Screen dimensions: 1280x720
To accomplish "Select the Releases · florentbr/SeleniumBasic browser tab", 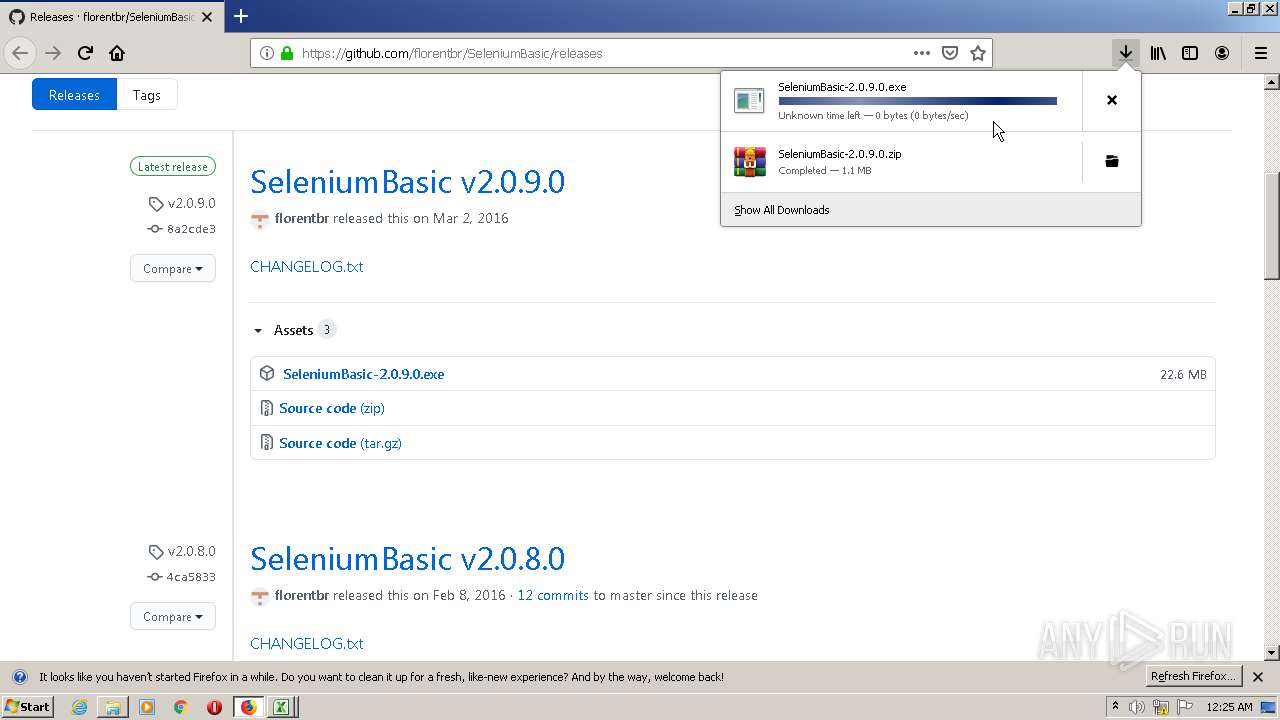I will pyautogui.click(x=111, y=16).
